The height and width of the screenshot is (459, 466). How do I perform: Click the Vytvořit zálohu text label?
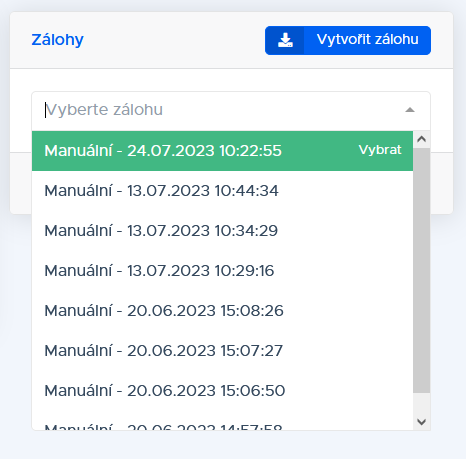tap(367, 40)
